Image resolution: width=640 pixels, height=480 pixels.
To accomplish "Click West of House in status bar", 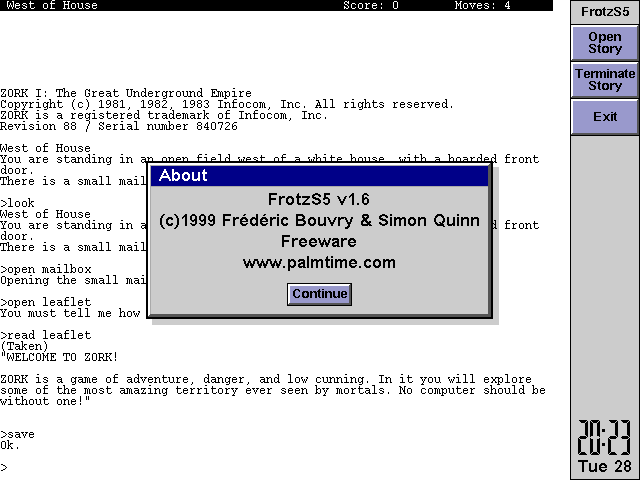I will click(x=52, y=5).
